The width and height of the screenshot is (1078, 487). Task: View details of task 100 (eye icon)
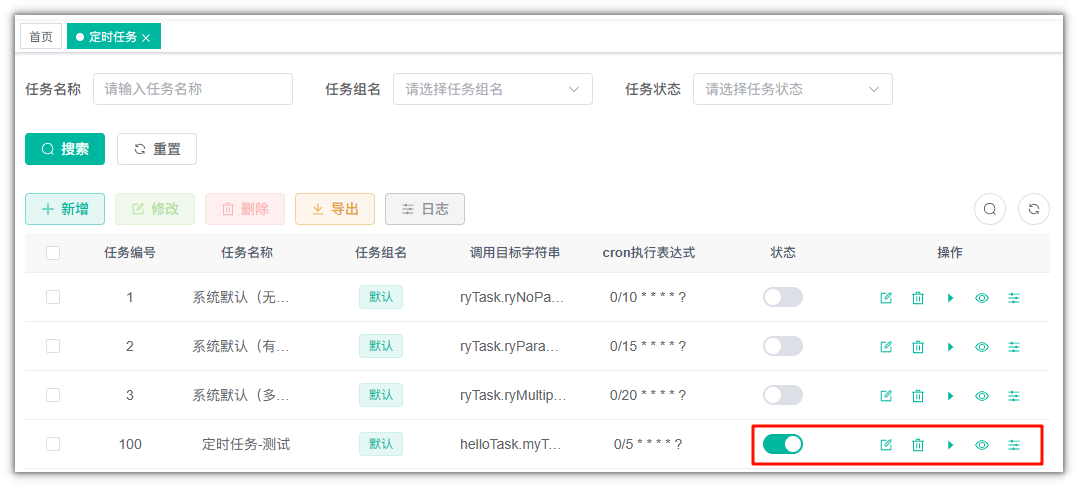click(x=982, y=445)
